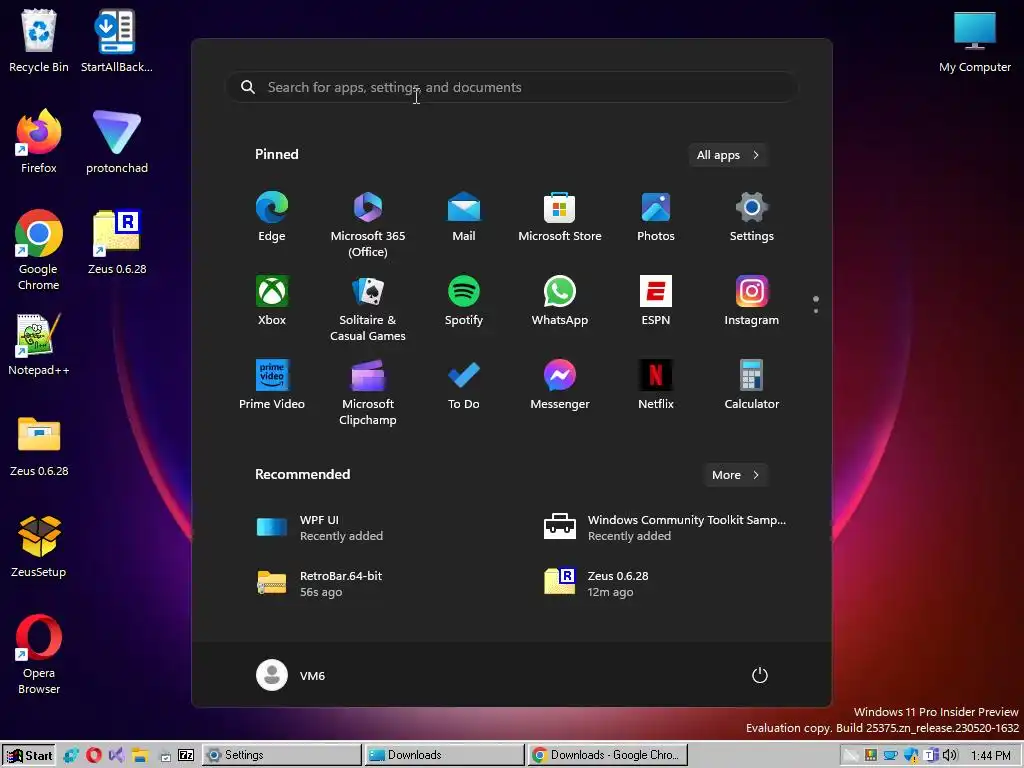Image resolution: width=1024 pixels, height=768 pixels.
Task: Open the Mail app tile
Action: click(464, 217)
